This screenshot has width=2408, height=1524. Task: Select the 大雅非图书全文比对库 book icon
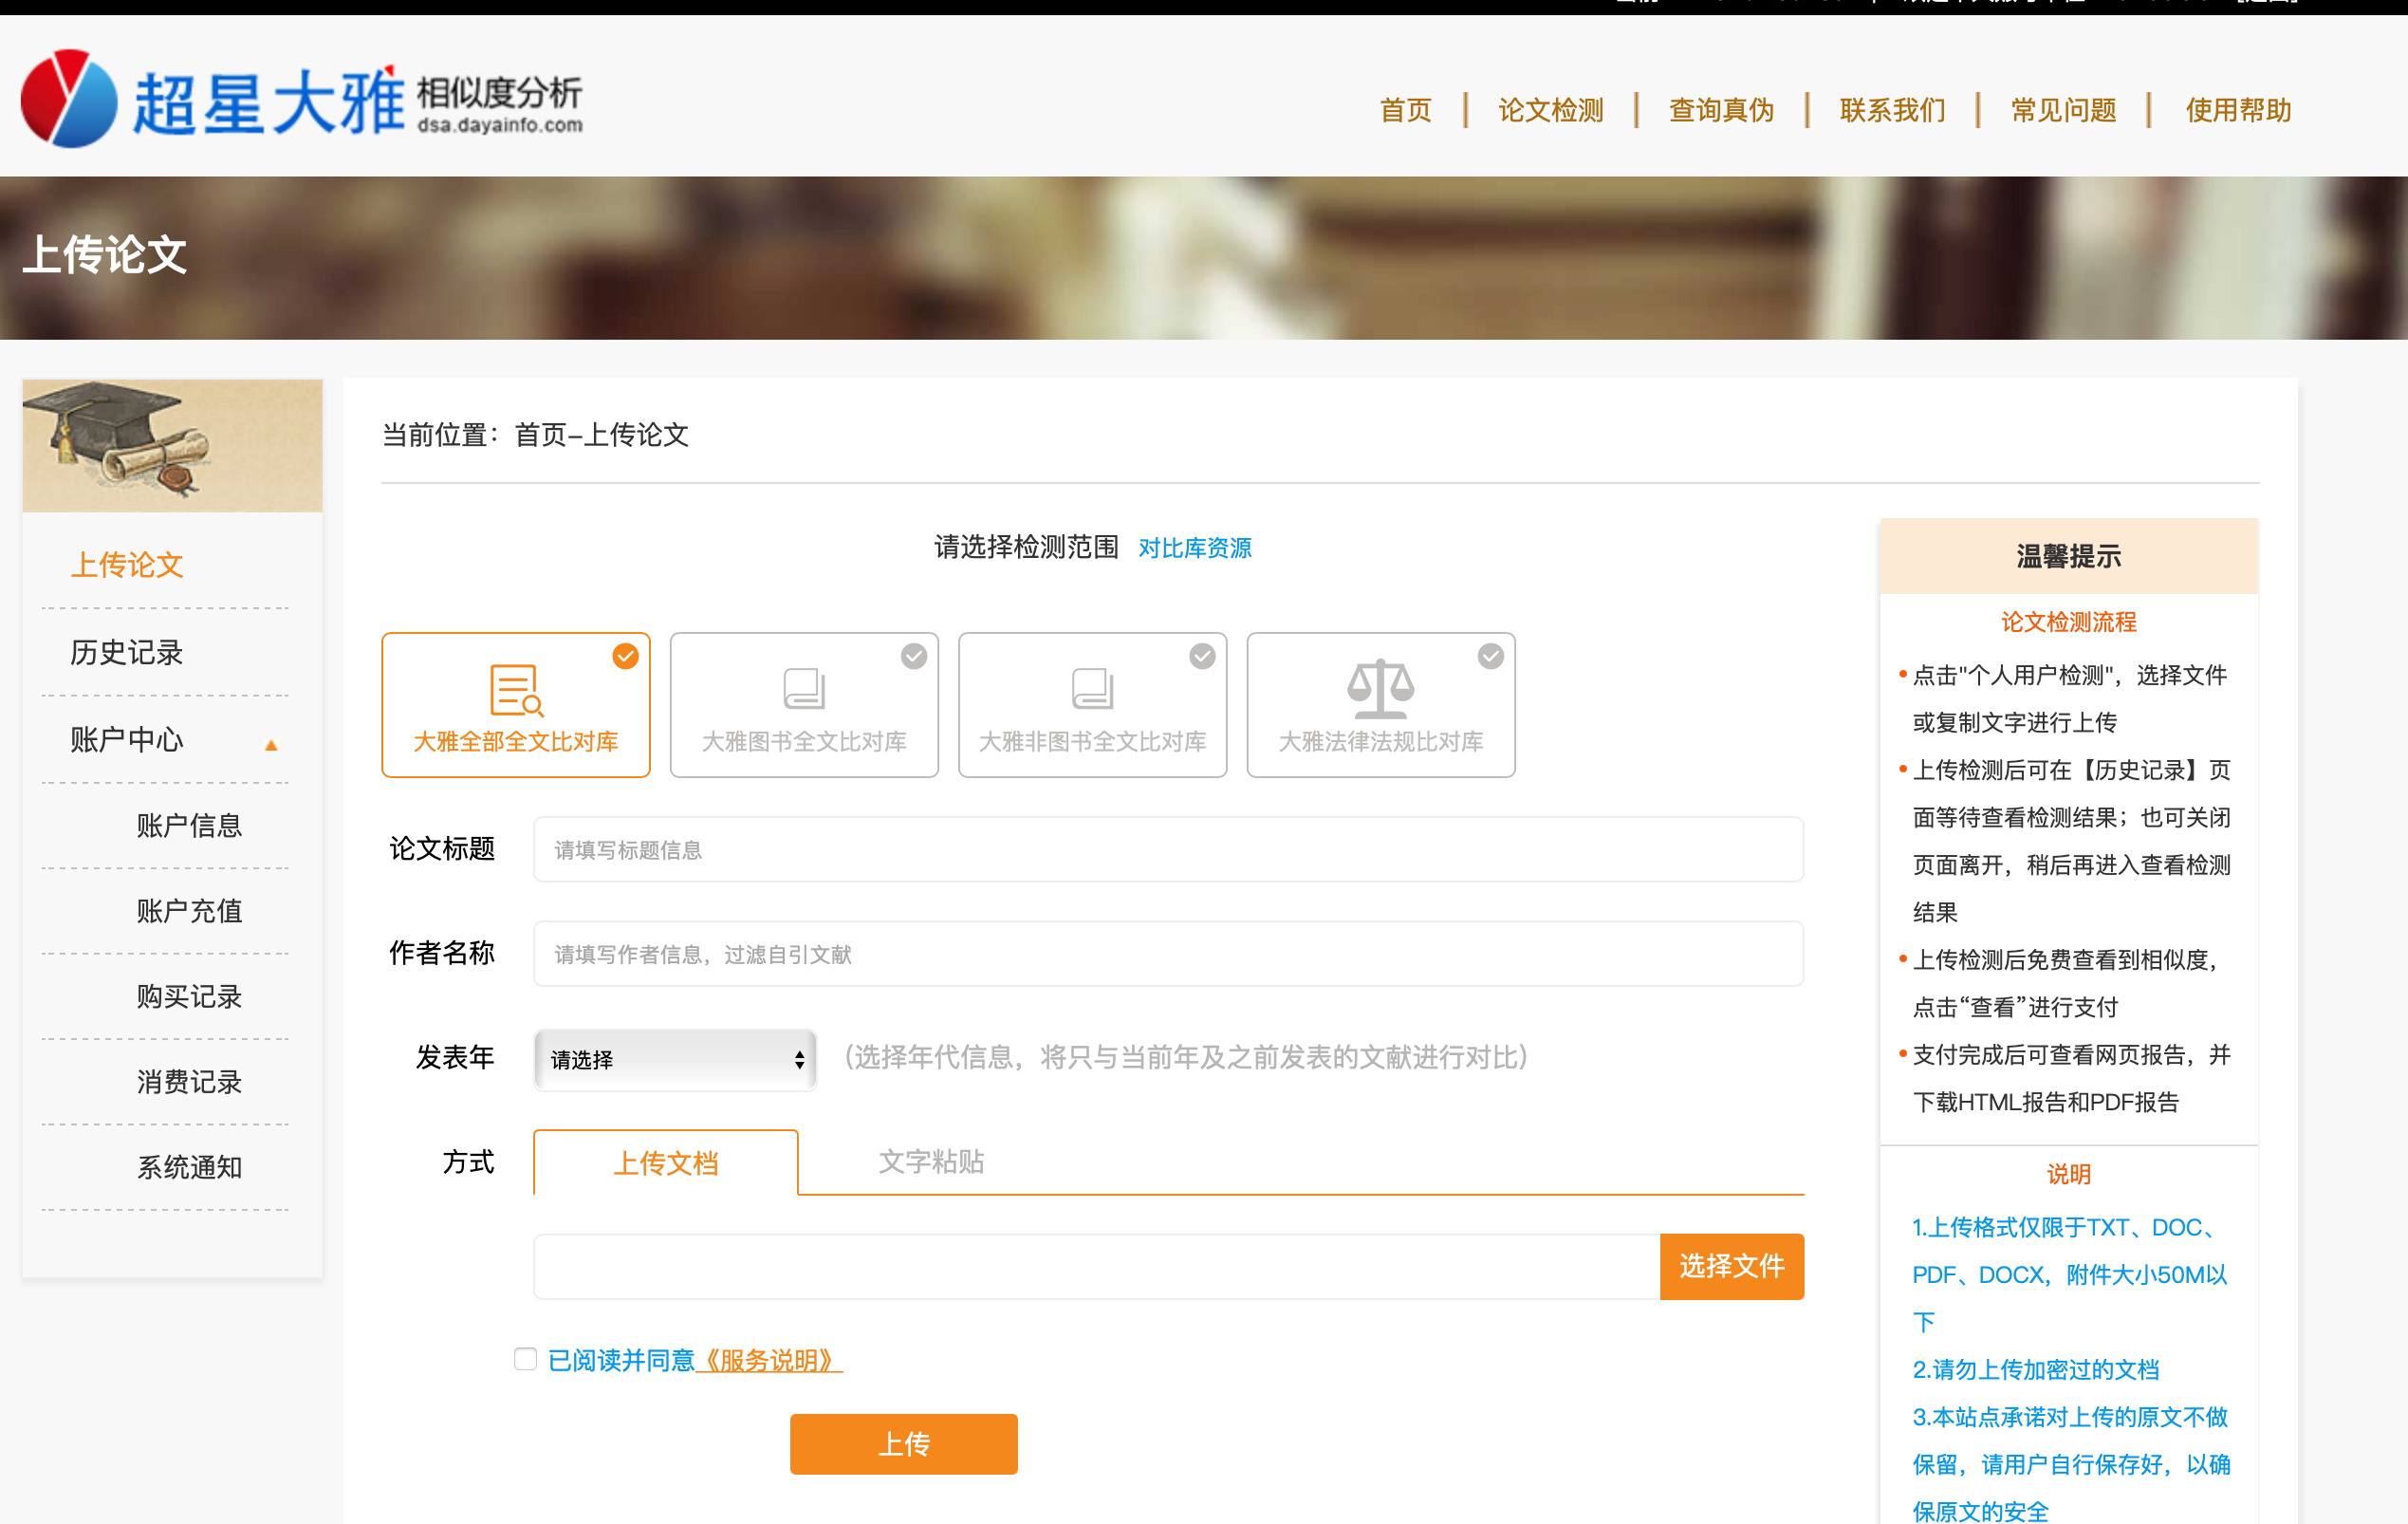[x=1091, y=688]
